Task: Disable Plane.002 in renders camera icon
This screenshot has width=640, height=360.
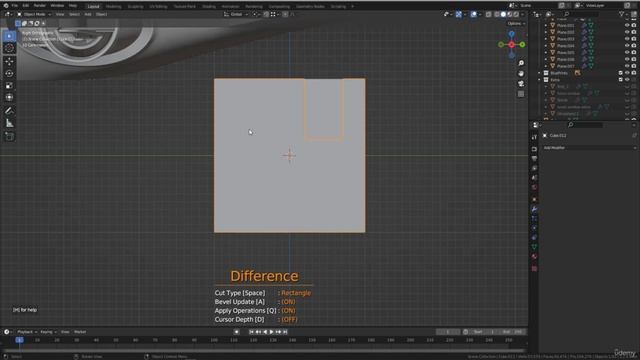Action: [634, 32]
